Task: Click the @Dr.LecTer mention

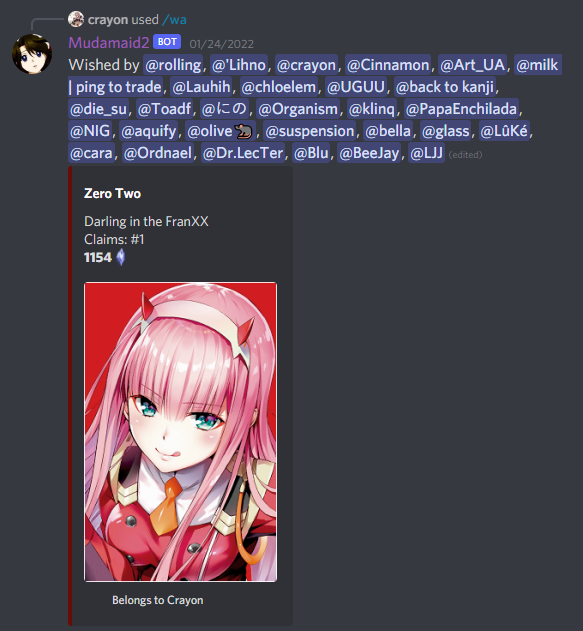Action: [x=243, y=153]
